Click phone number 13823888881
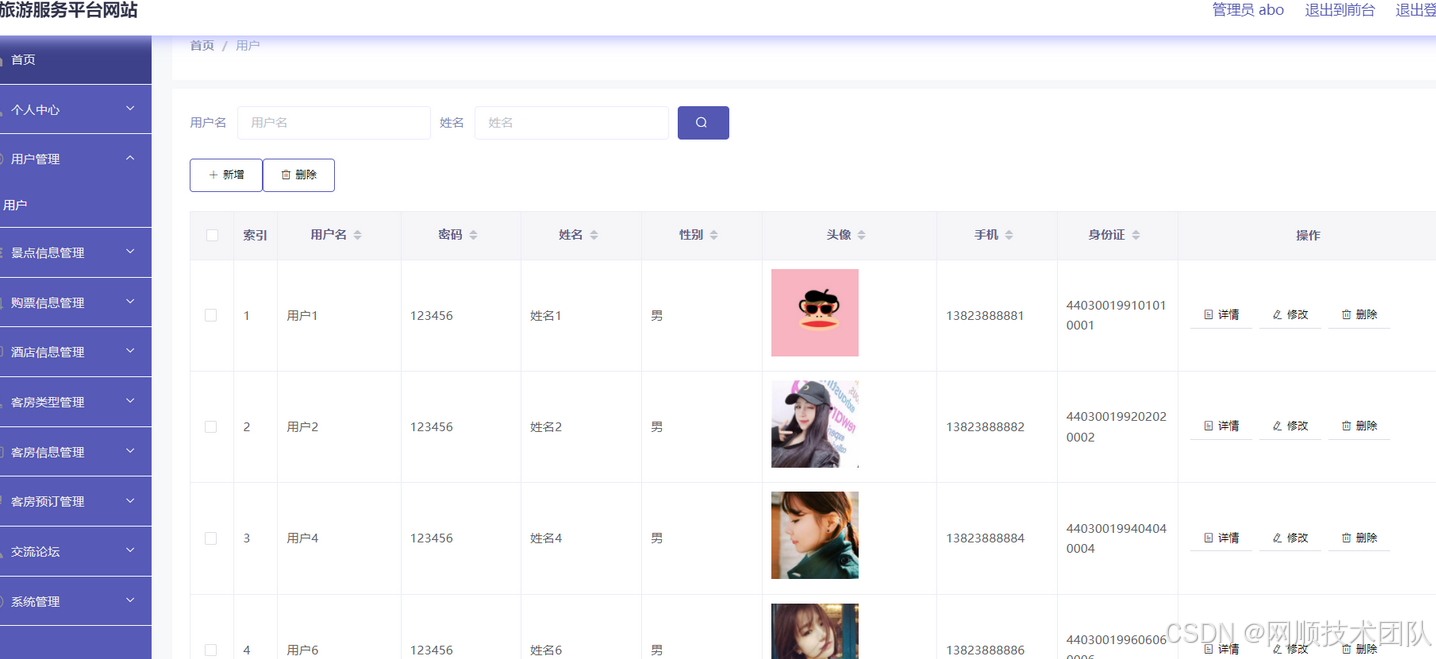Image resolution: width=1436 pixels, height=659 pixels. [x=985, y=316]
